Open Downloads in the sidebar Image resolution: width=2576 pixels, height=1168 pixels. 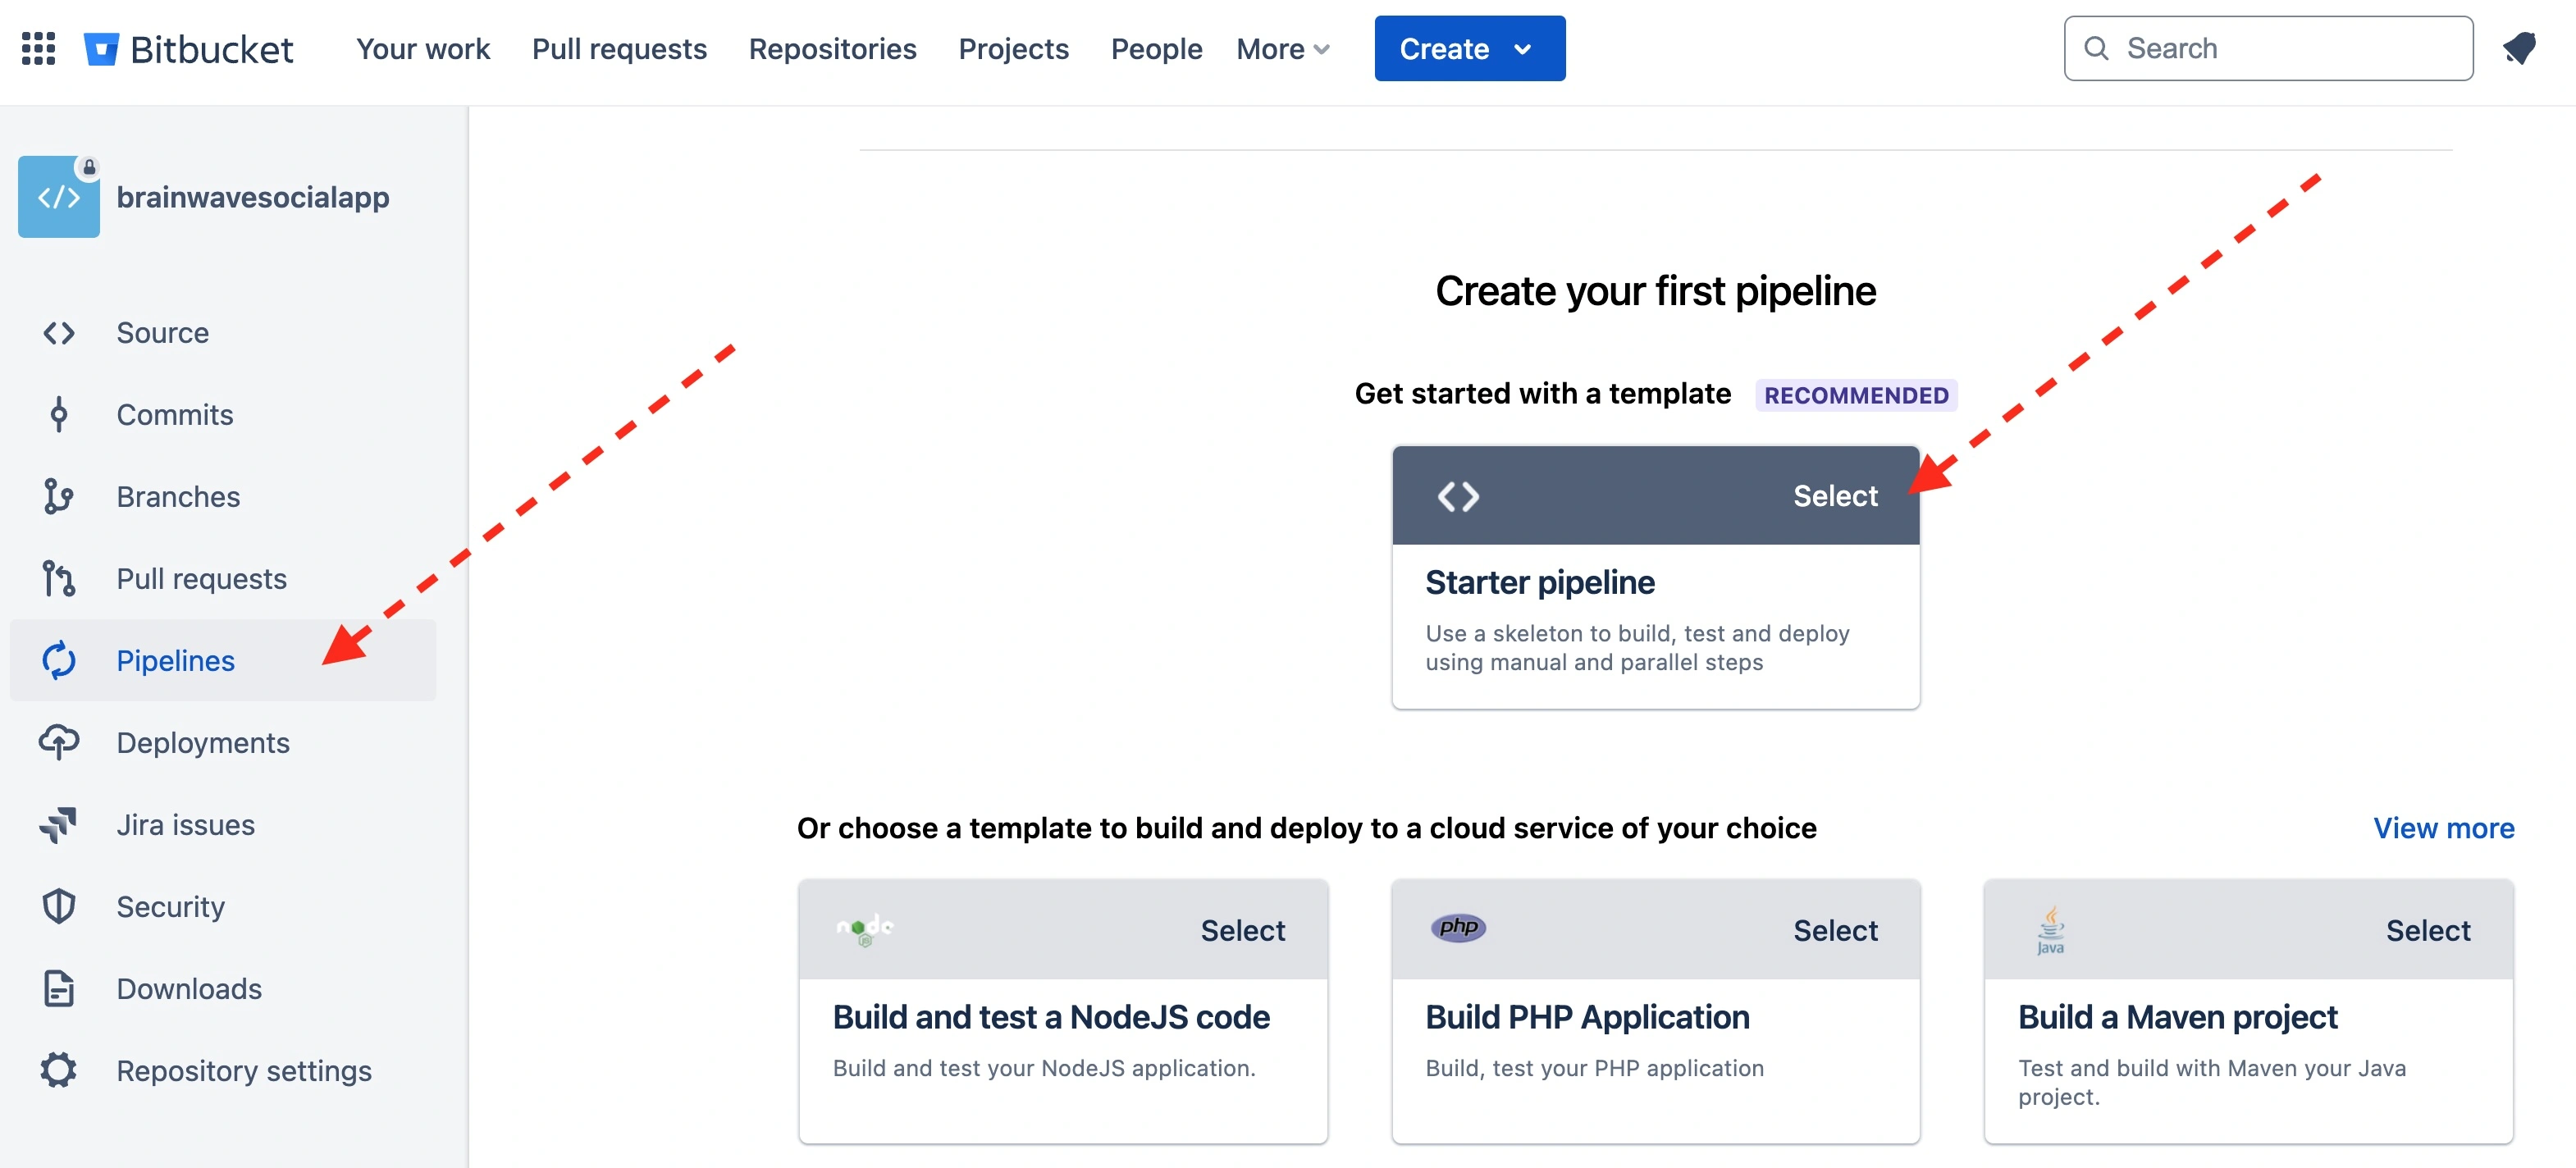[223, 989]
